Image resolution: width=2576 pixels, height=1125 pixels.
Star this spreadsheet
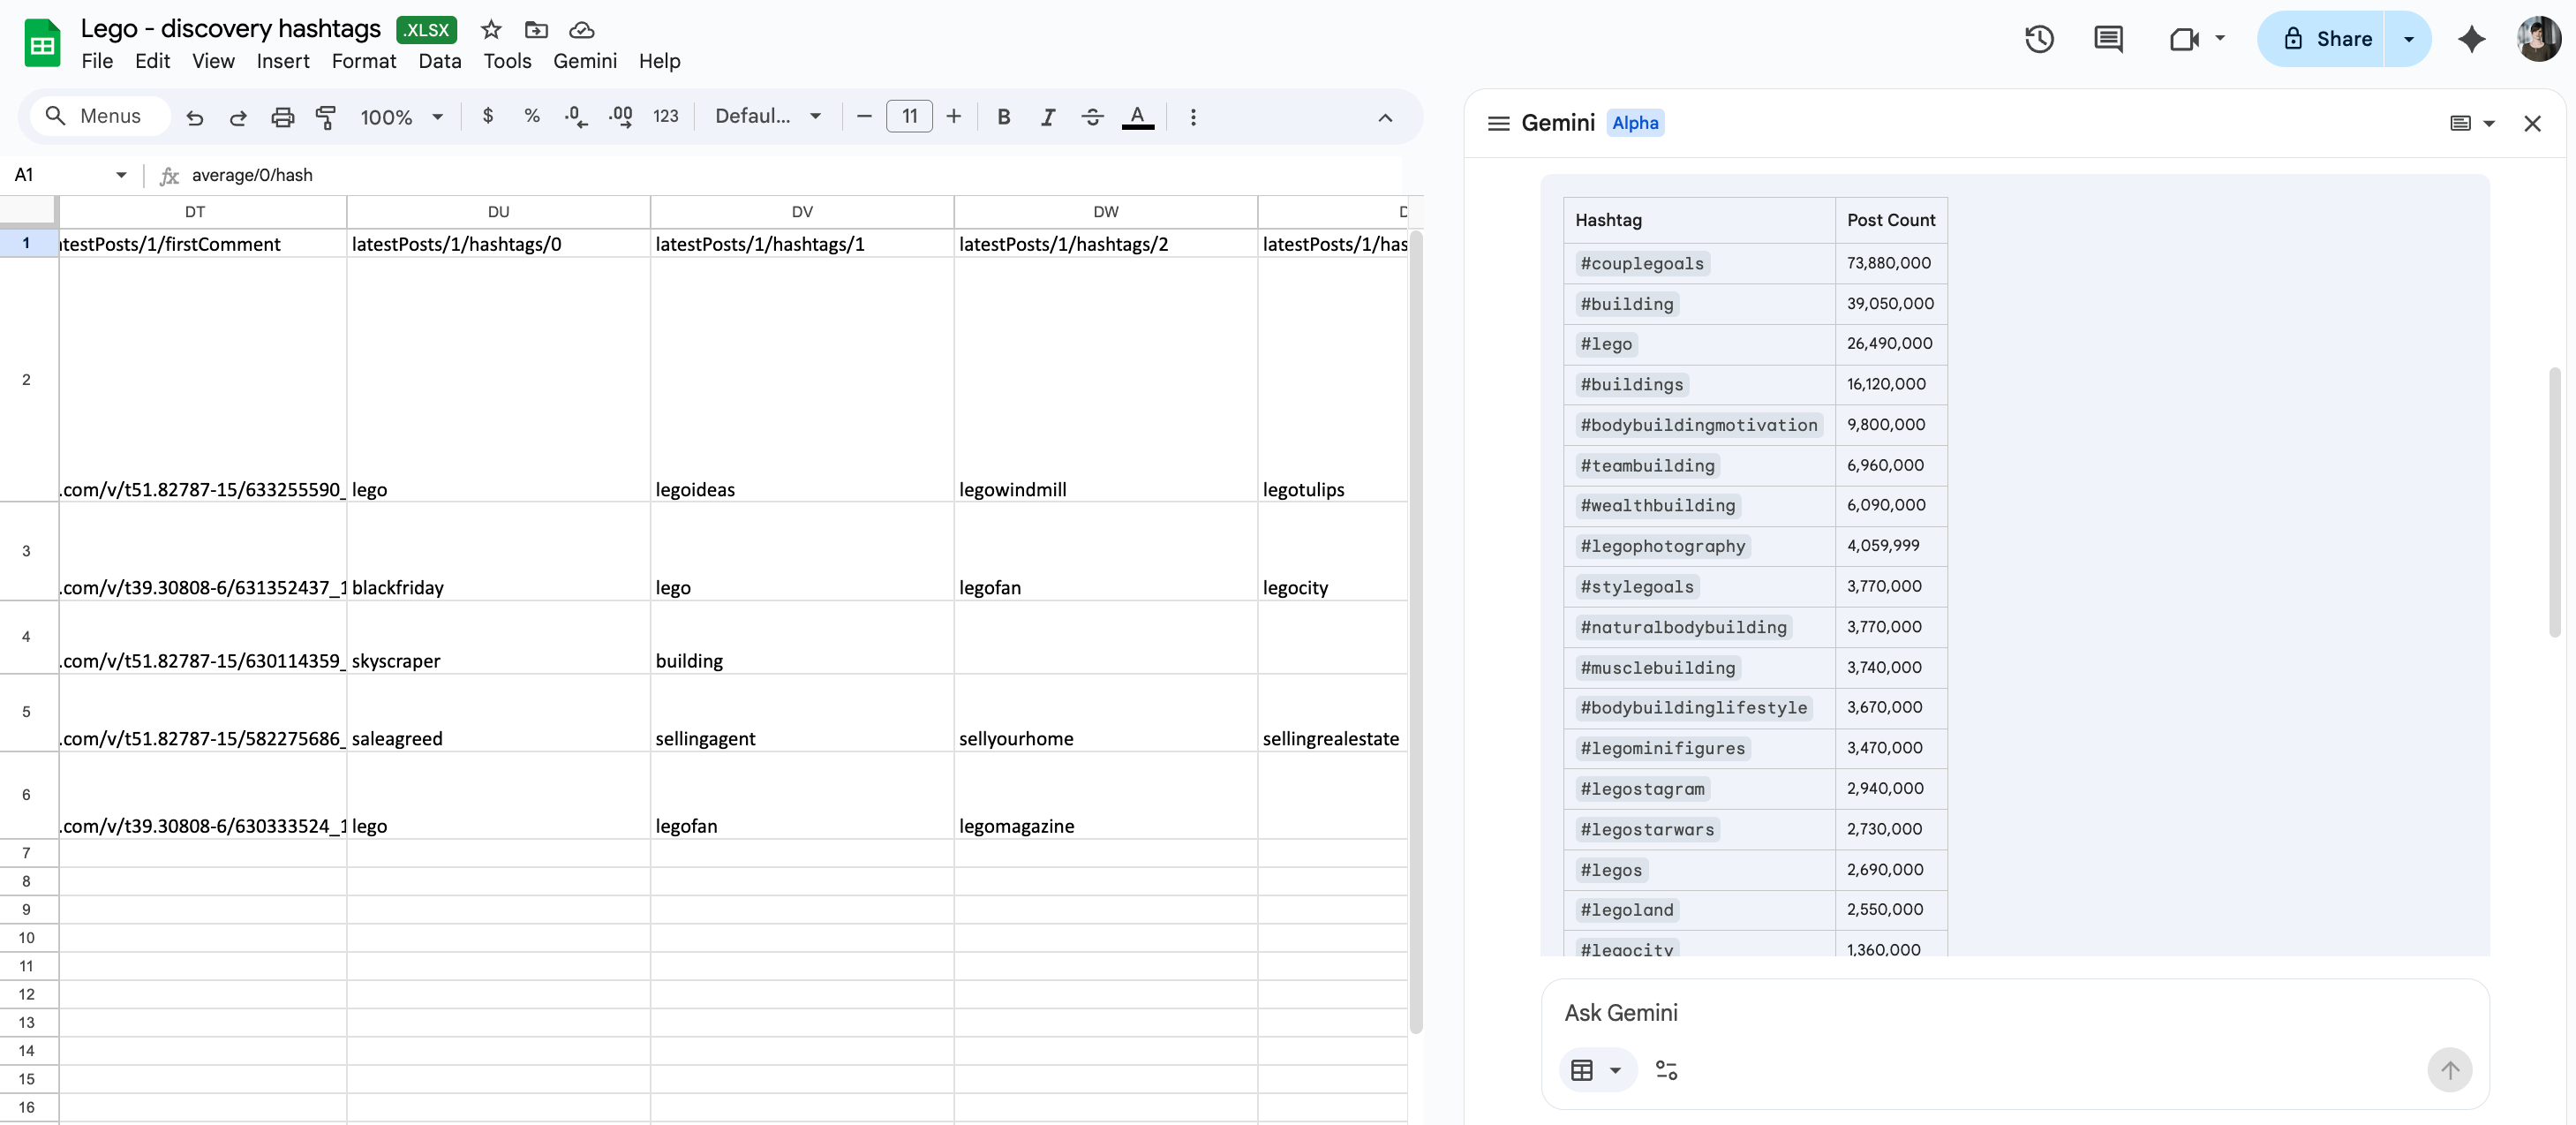coord(490,30)
